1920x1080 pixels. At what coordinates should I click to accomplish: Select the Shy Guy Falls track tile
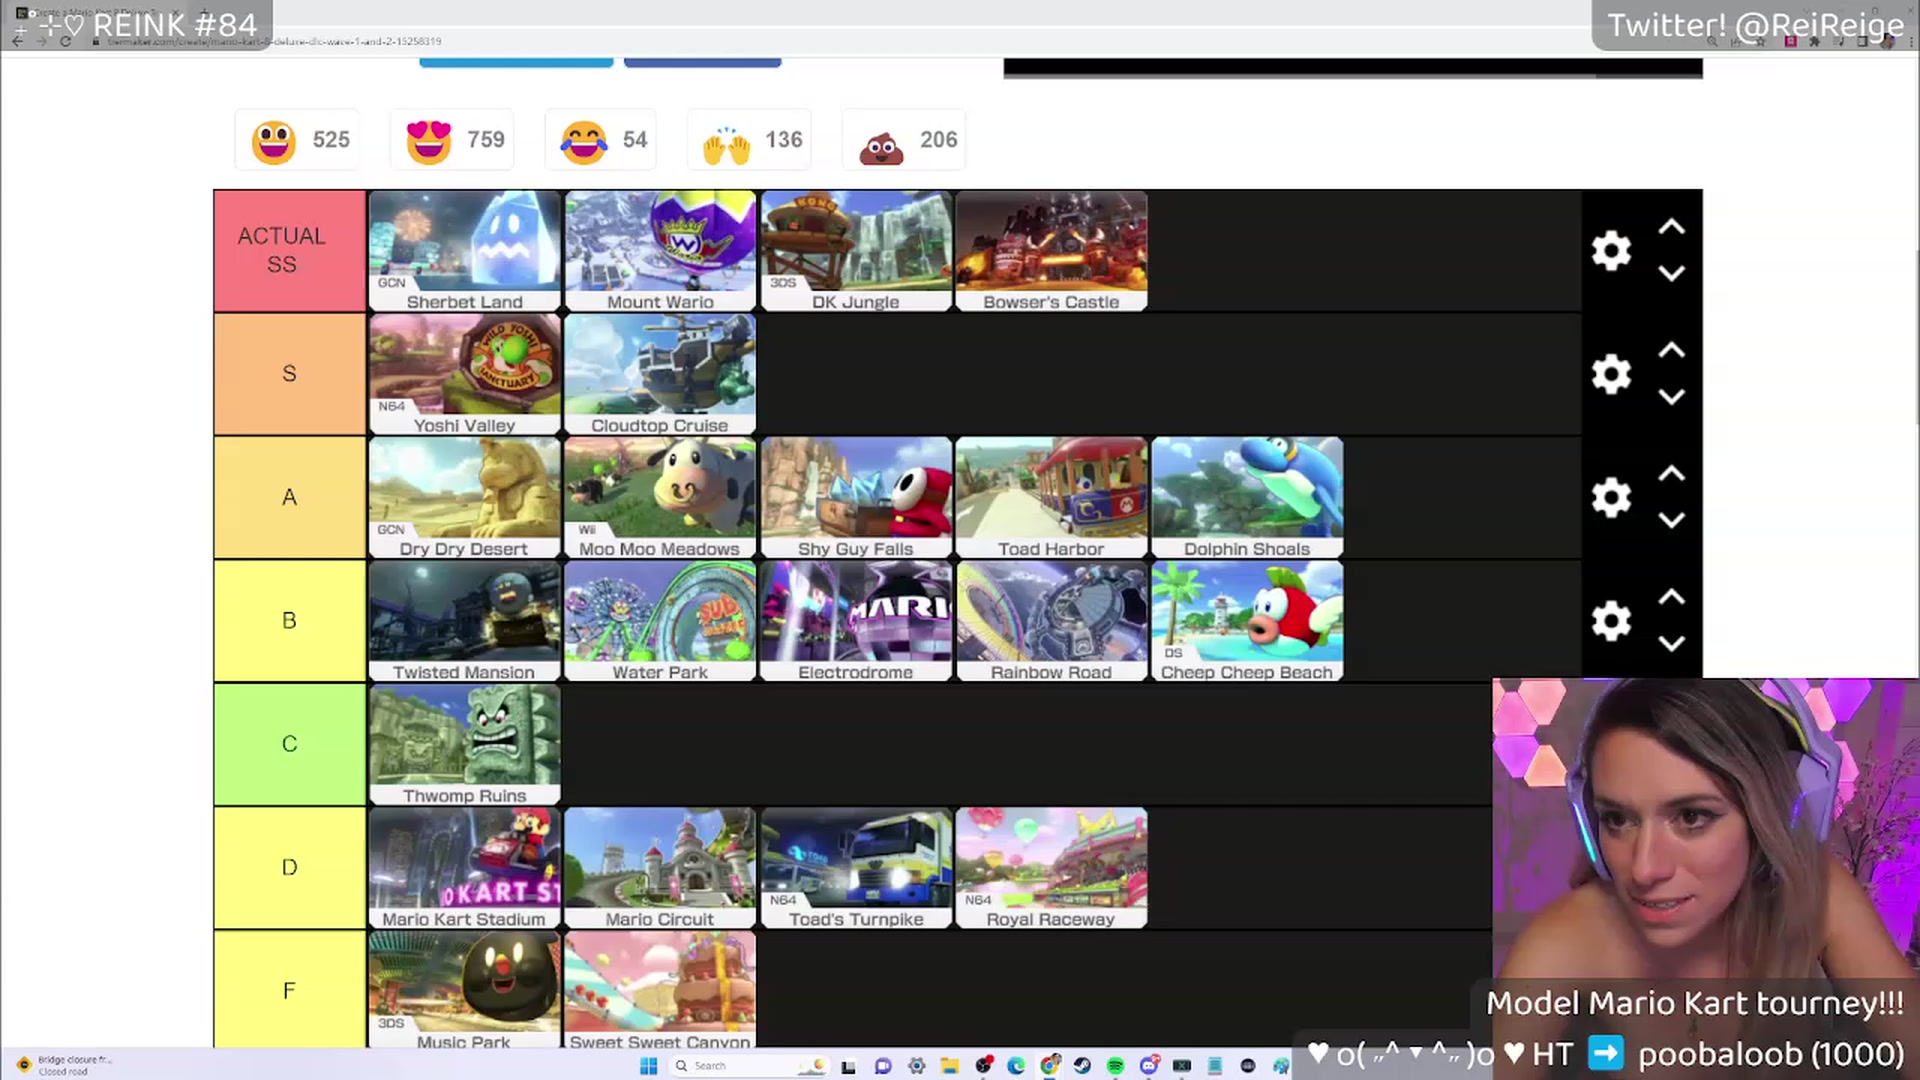(x=856, y=497)
